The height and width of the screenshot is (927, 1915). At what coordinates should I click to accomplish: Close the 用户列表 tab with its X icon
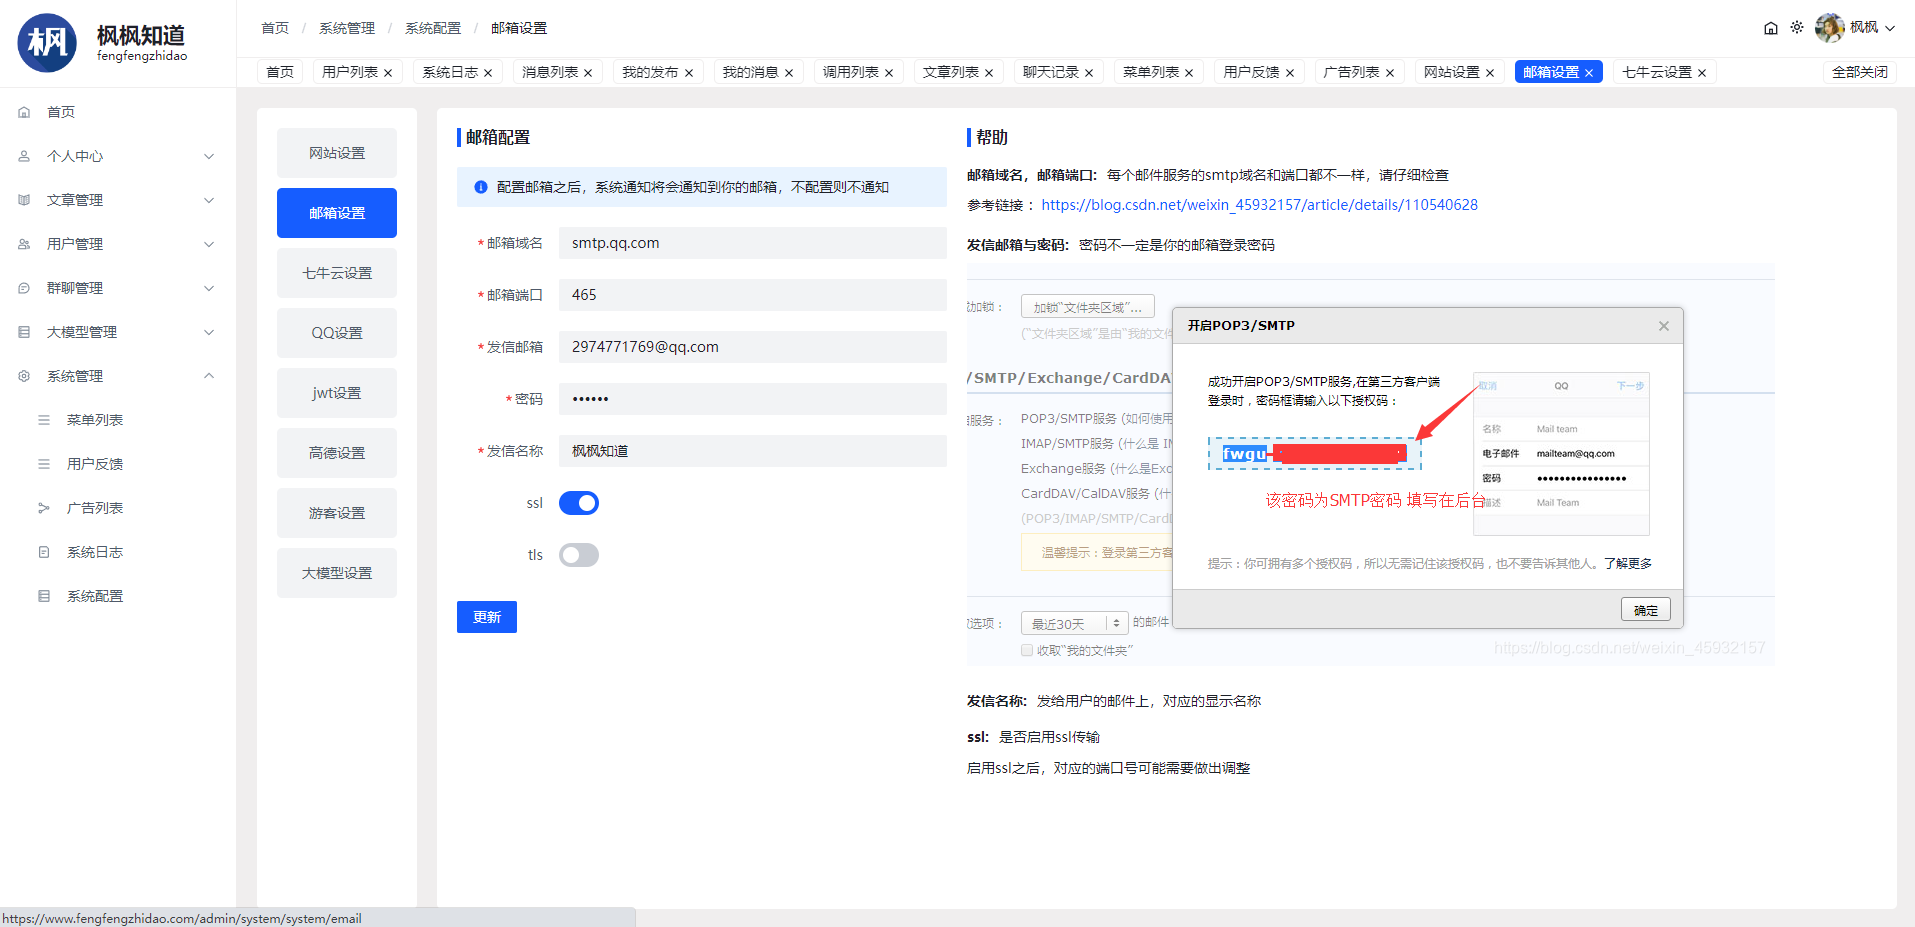[x=388, y=73]
